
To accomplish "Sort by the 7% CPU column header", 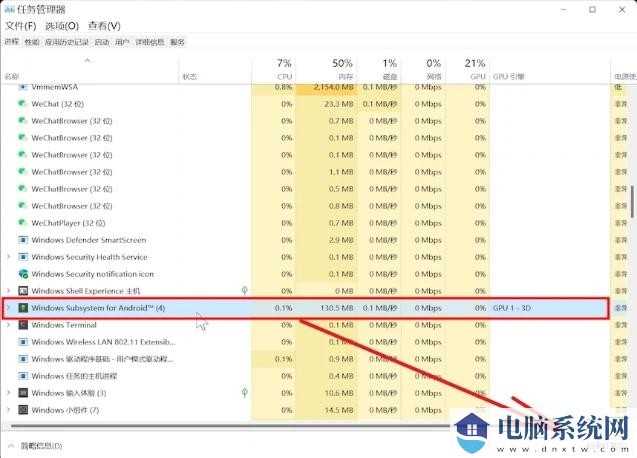I will click(274, 69).
